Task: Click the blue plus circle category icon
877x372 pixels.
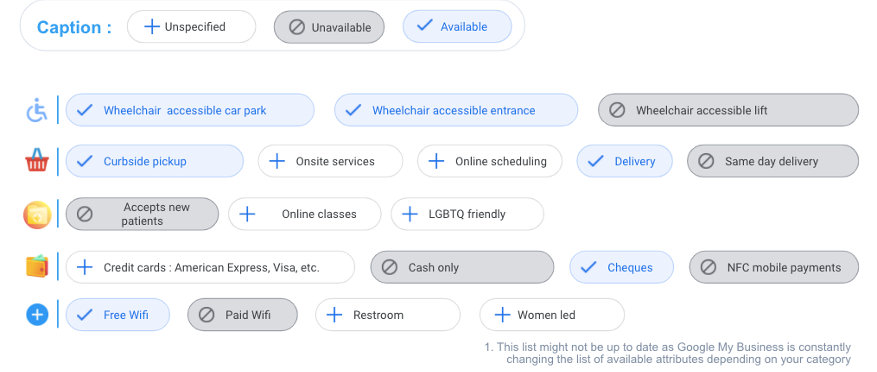Action: 37,315
